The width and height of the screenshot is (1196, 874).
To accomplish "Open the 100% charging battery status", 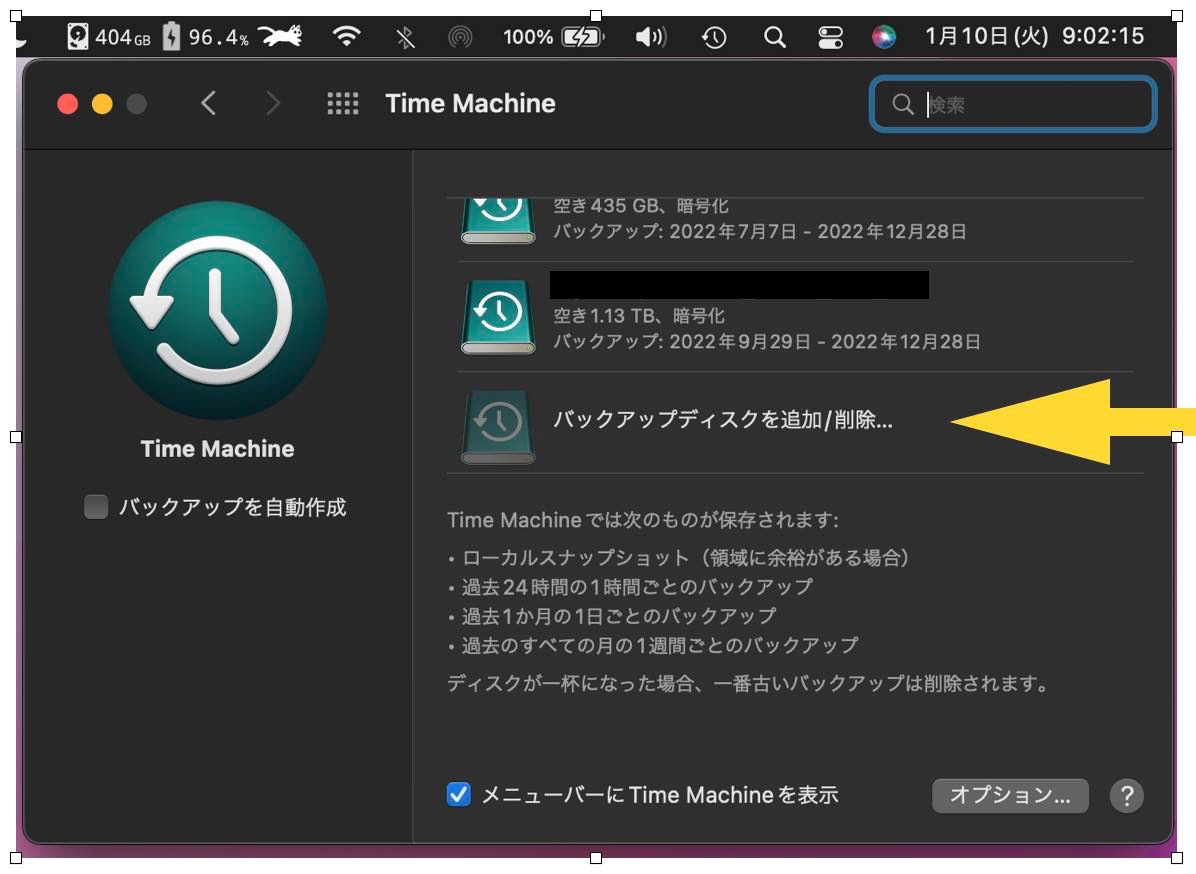I will (553, 37).
